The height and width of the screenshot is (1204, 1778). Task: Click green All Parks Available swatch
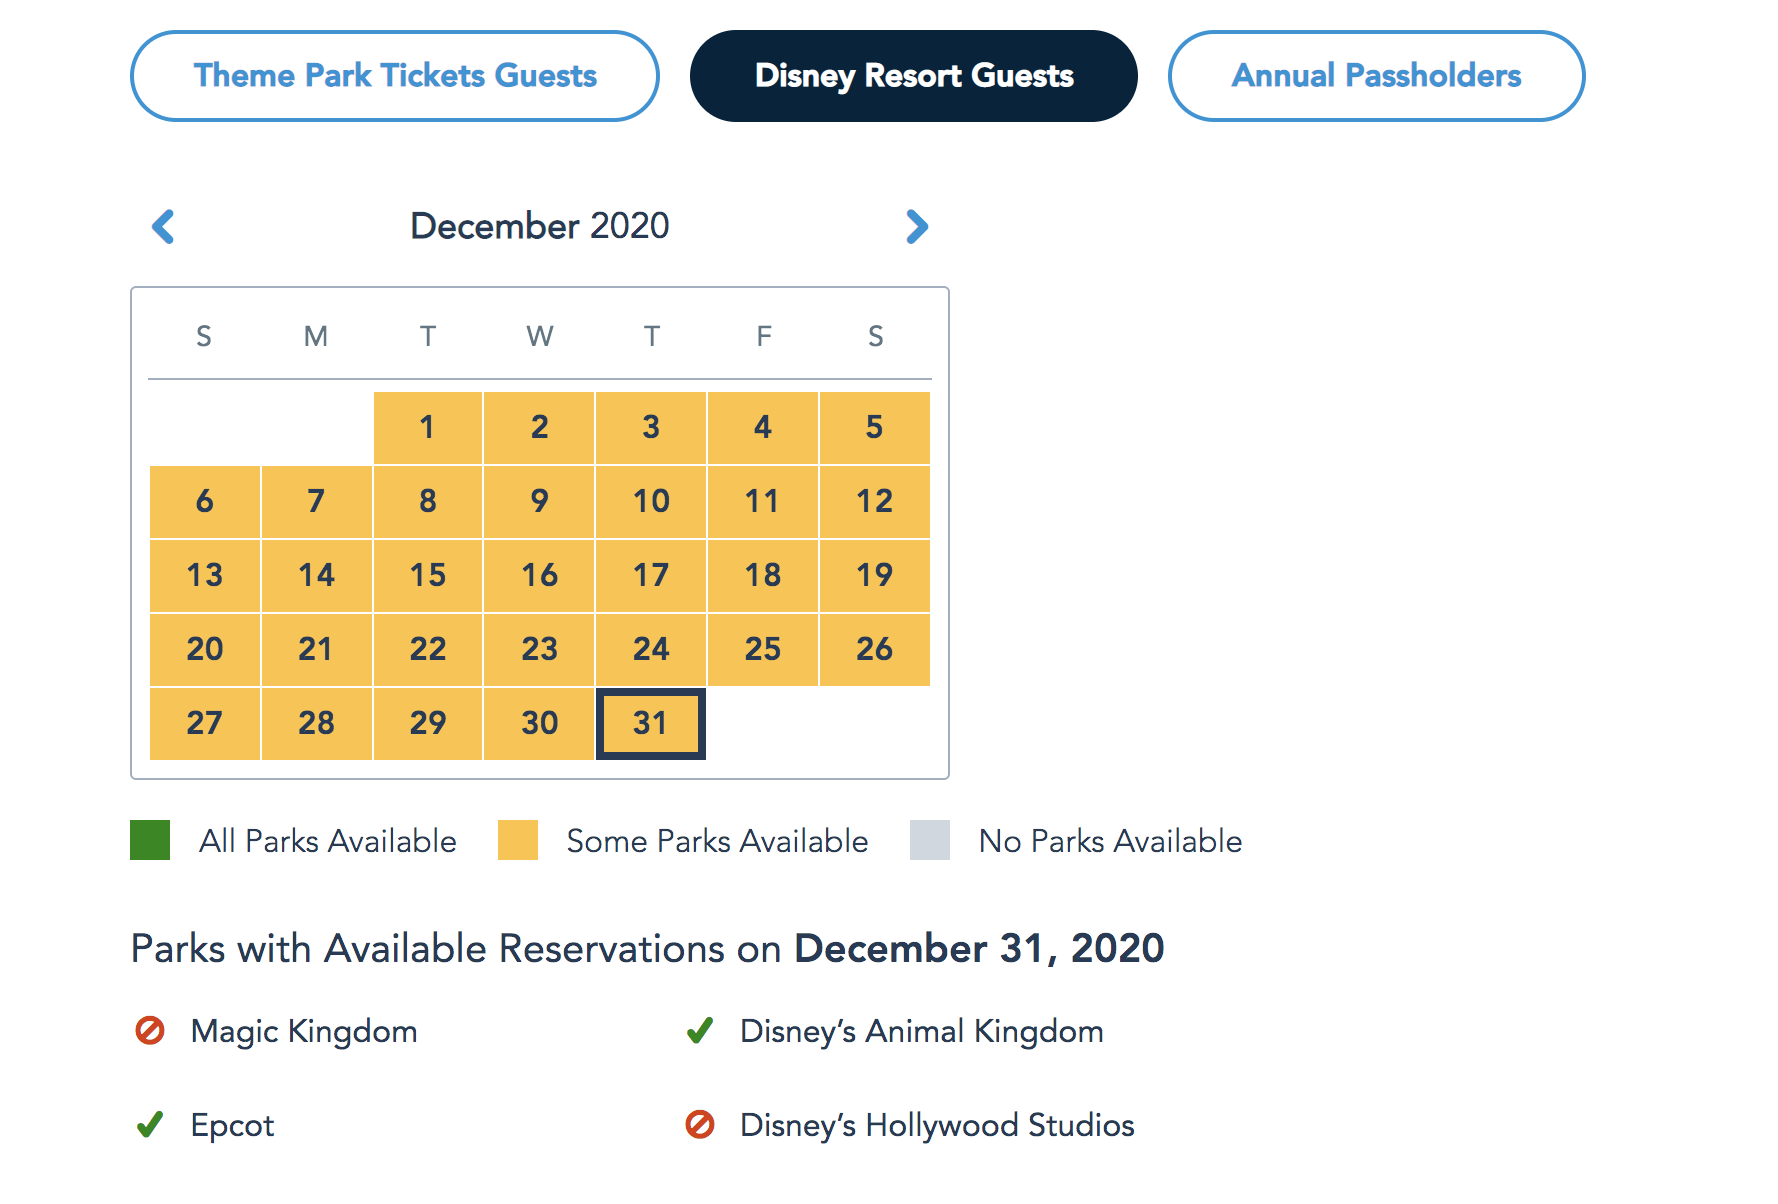click(150, 840)
